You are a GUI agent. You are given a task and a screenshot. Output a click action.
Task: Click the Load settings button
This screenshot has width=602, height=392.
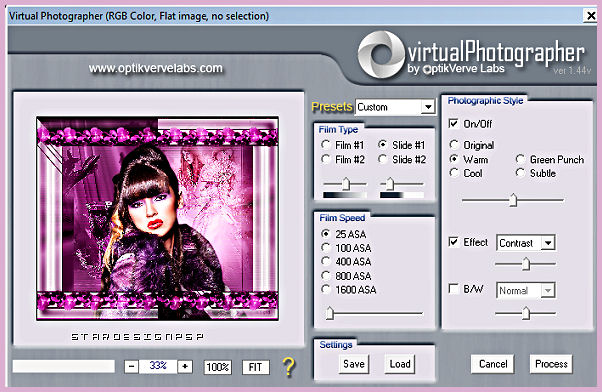click(400, 364)
